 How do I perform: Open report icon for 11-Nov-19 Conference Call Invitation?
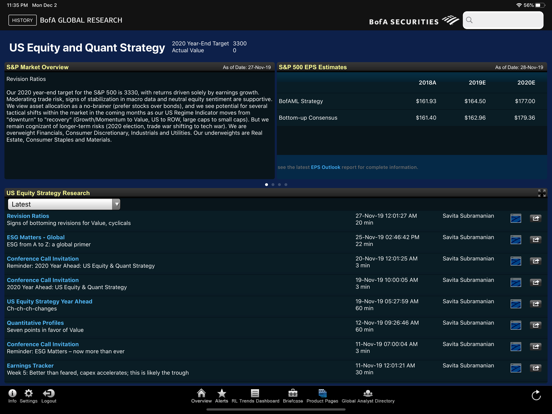tap(516, 347)
